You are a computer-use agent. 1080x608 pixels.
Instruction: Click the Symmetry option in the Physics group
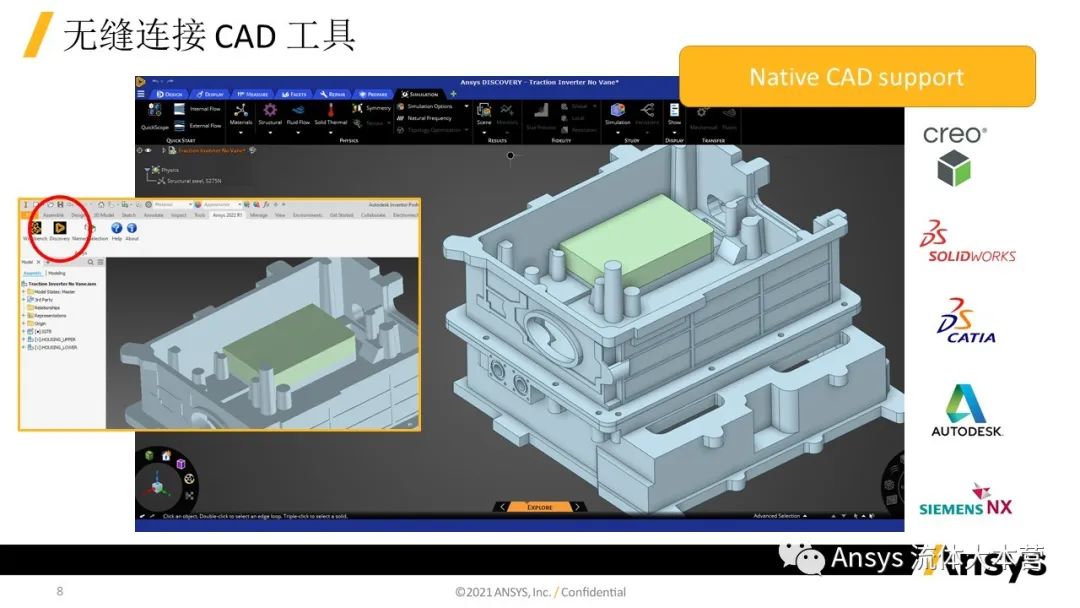371,108
